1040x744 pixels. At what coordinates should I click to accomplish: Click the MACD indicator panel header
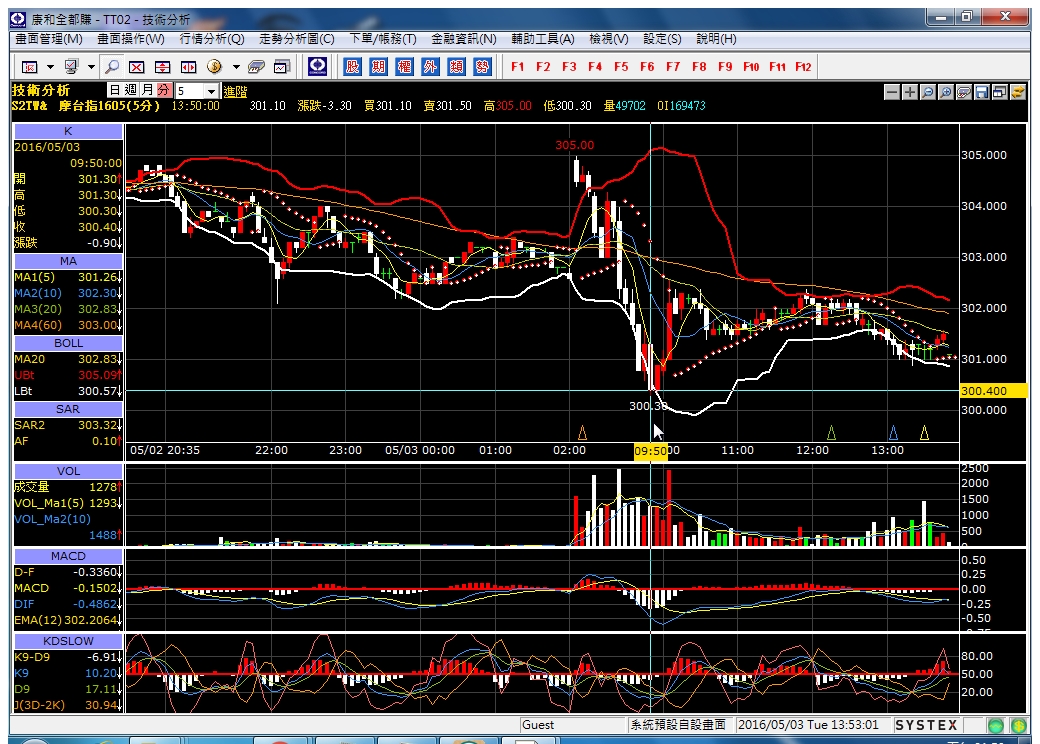pos(68,556)
